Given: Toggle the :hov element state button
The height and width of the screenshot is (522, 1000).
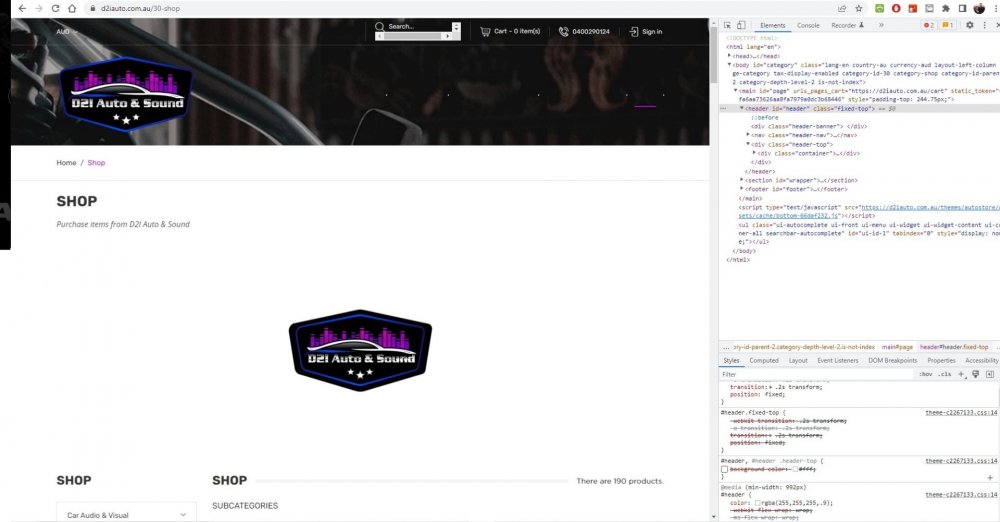Looking at the screenshot, I should click(x=926, y=375).
